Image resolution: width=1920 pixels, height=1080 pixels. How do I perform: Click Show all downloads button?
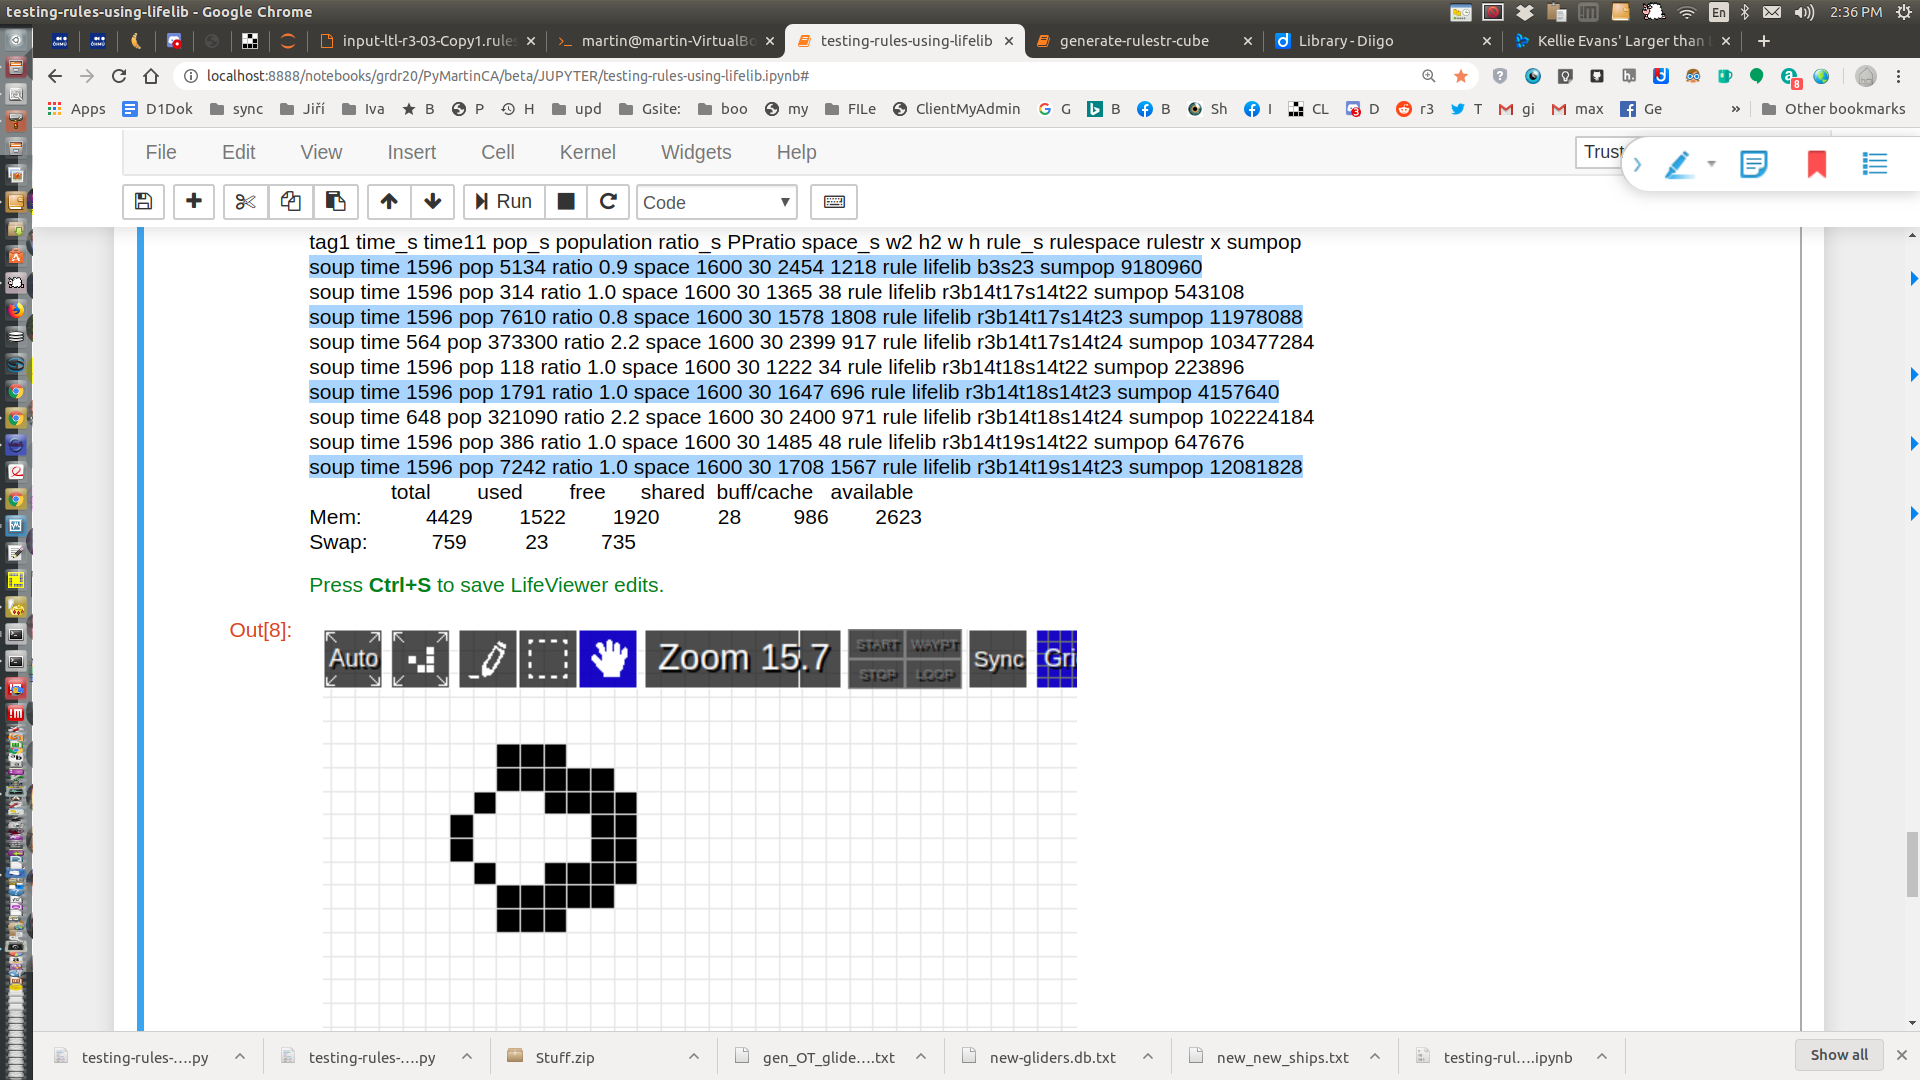click(x=1839, y=1055)
